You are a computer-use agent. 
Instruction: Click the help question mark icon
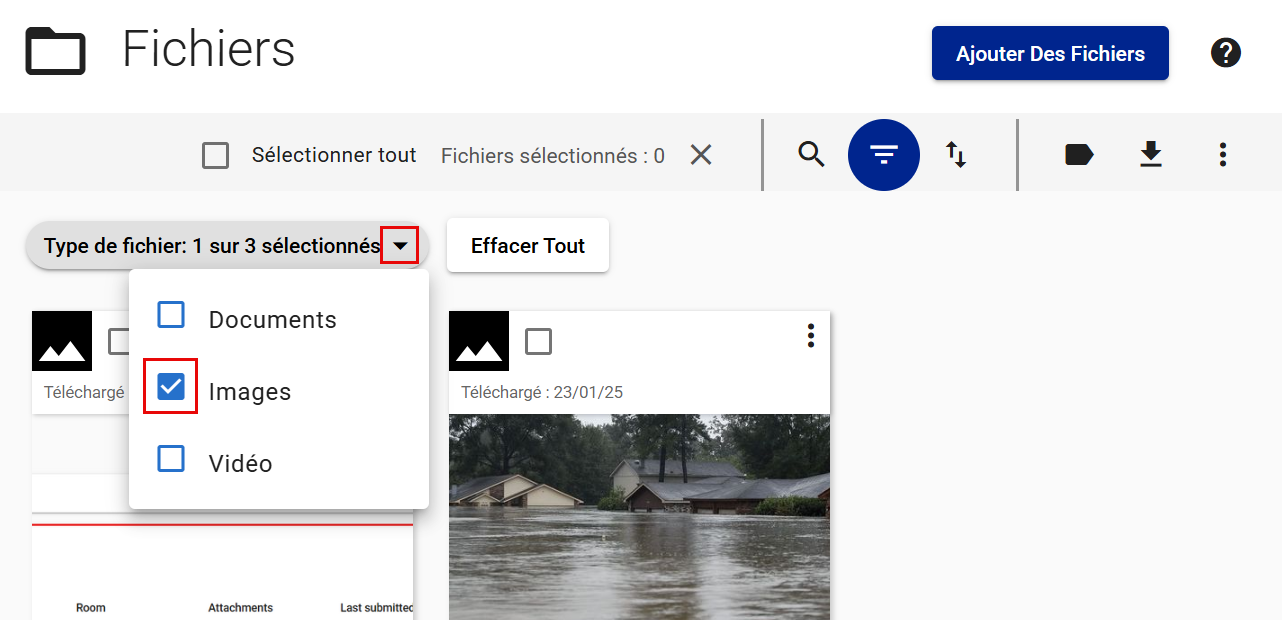1225,53
